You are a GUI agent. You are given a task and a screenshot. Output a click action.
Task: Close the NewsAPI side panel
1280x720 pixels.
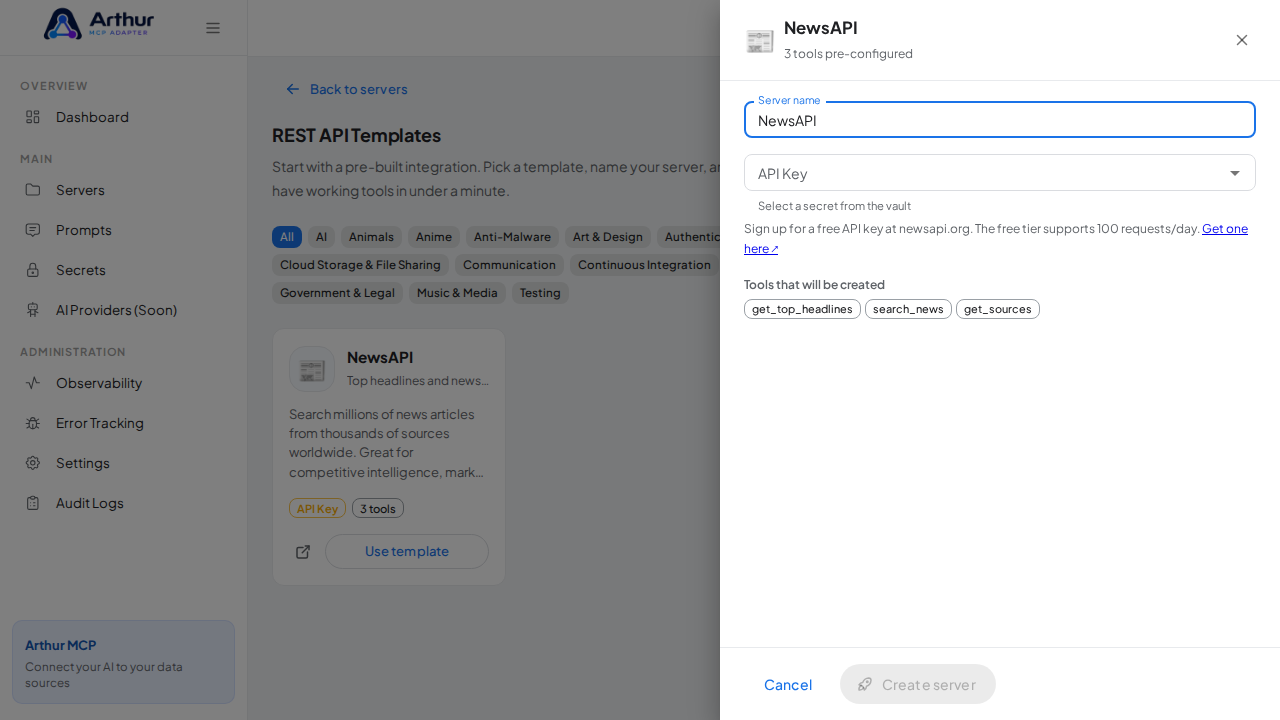pyautogui.click(x=1242, y=40)
